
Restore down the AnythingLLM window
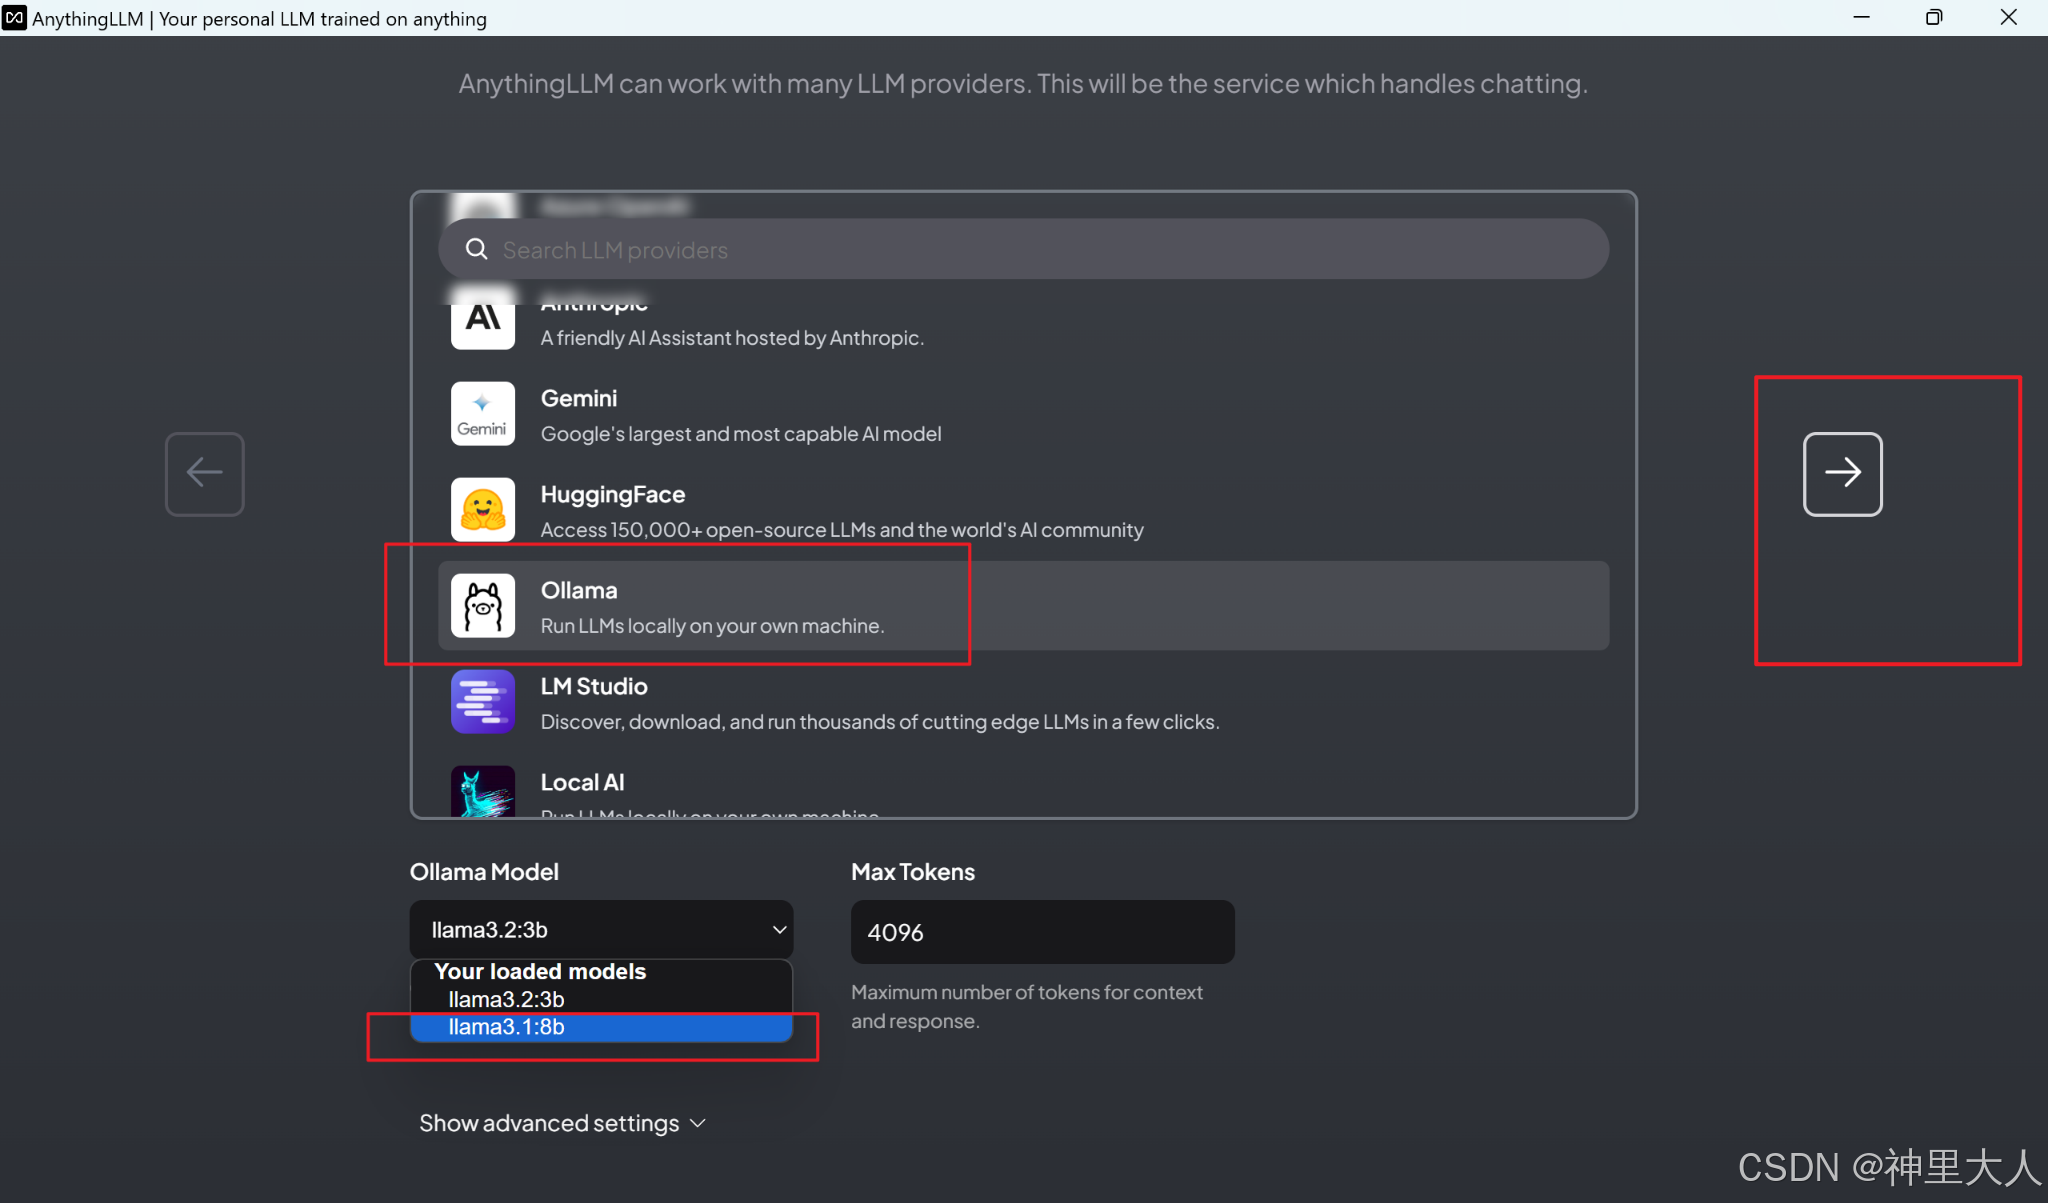[x=1934, y=17]
